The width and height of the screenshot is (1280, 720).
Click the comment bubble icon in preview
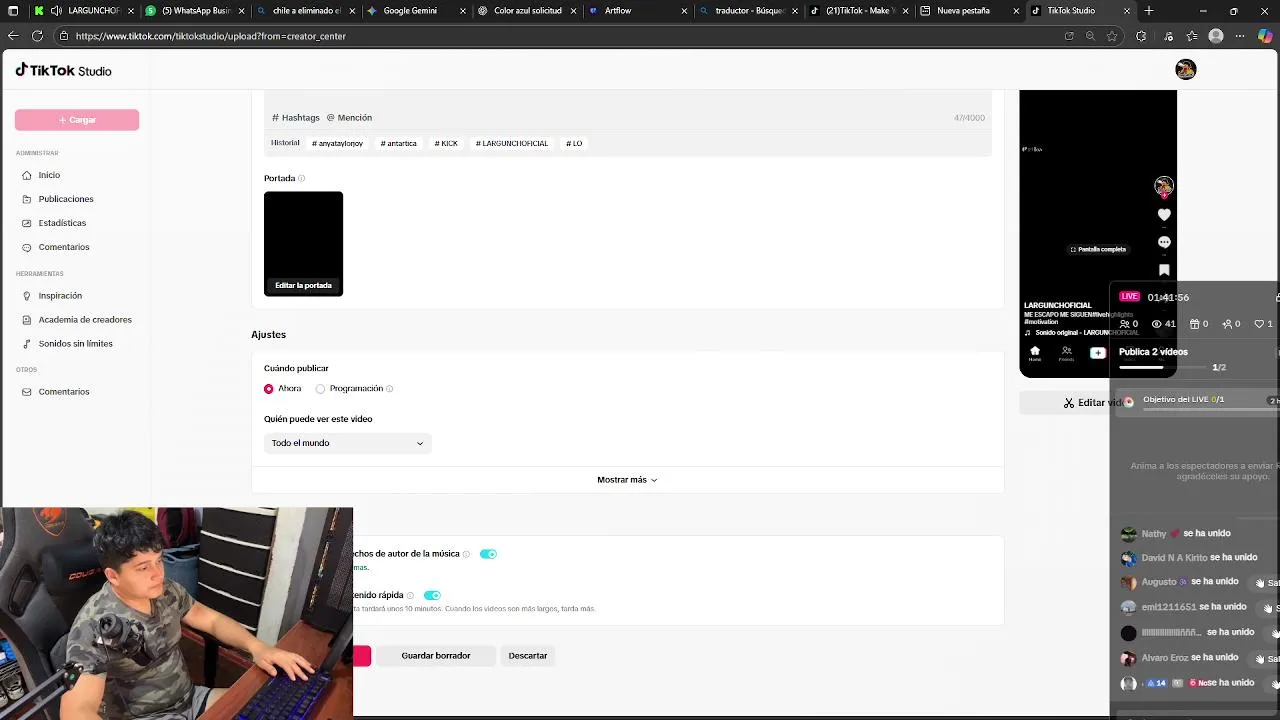pyautogui.click(x=1164, y=242)
